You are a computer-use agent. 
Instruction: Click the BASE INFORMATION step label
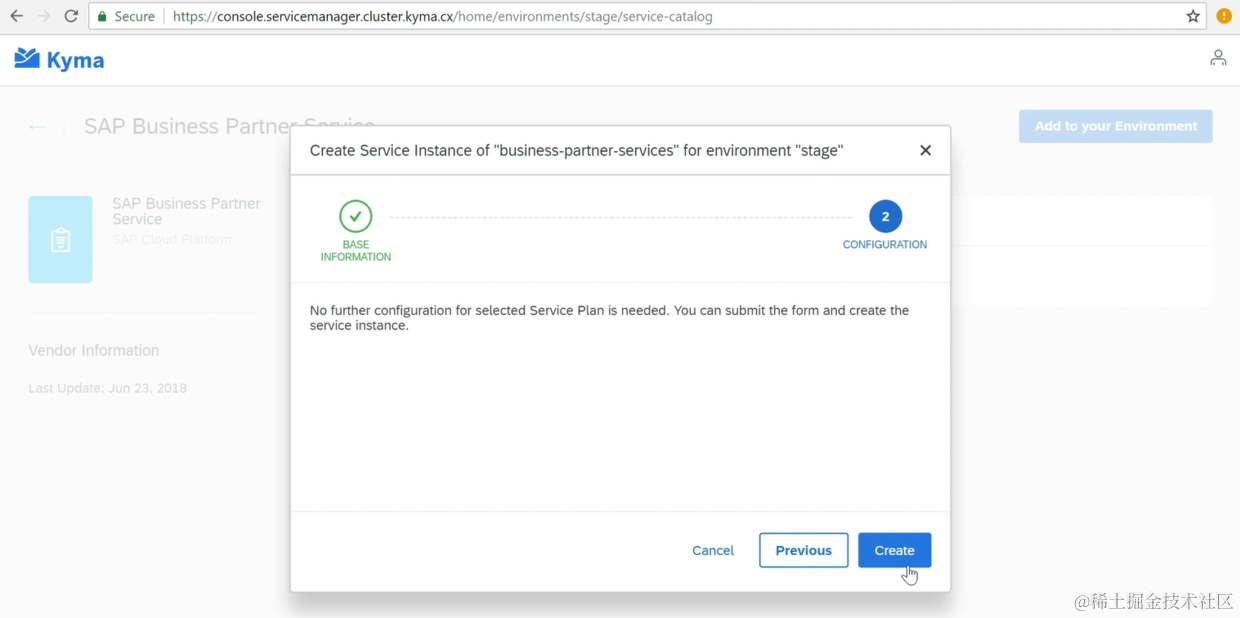click(x=355, y=251)
